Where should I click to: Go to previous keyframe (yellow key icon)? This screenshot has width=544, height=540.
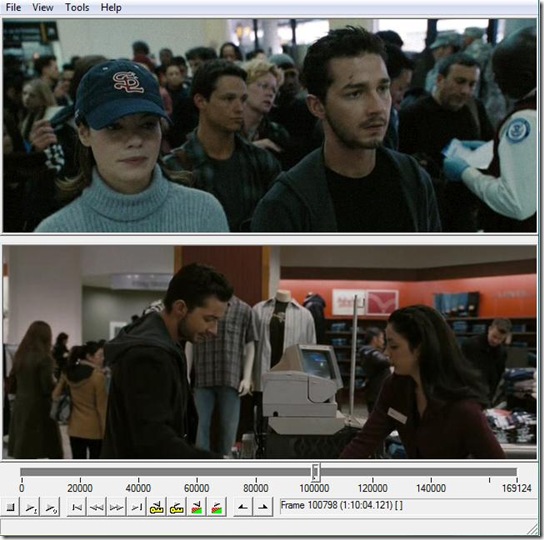point(156,507)
